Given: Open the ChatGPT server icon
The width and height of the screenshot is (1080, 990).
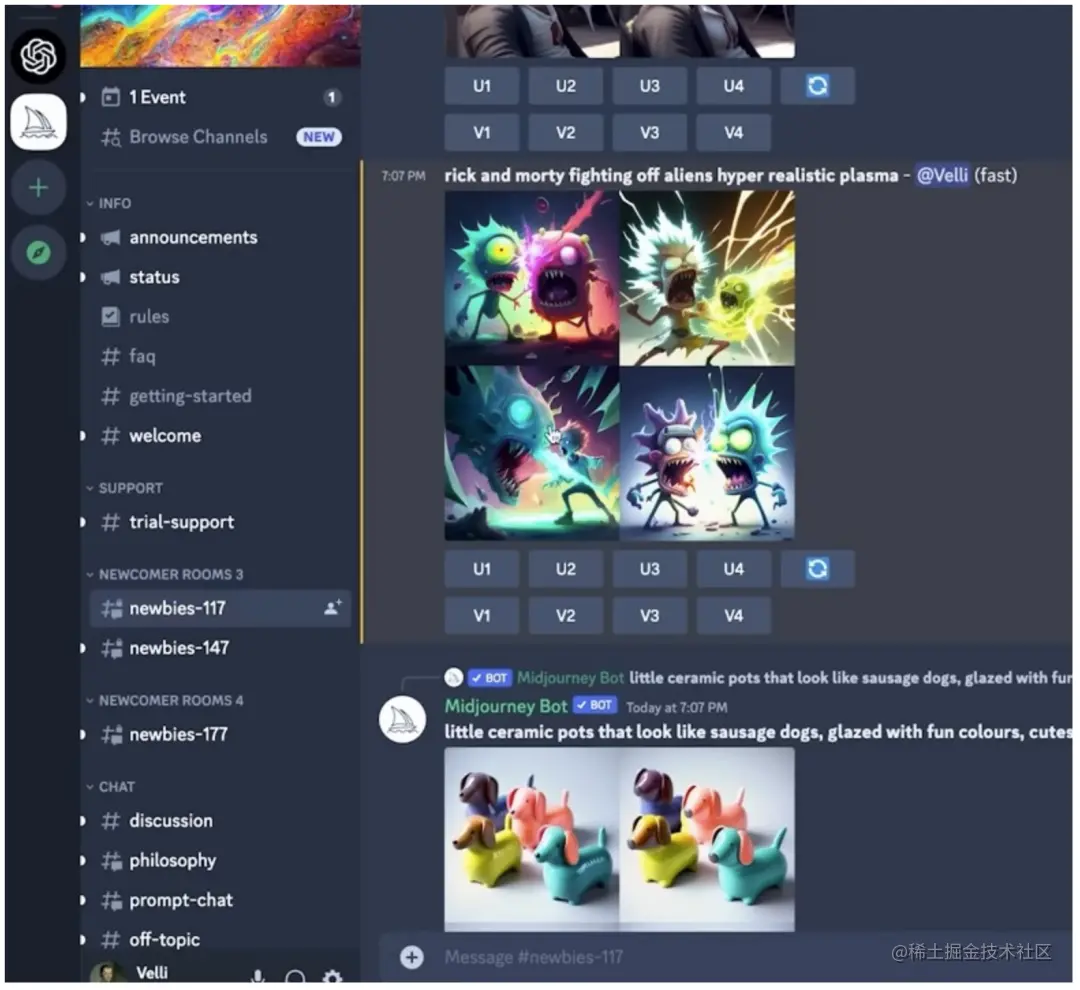Looking at the screenshot, I should click(39, 56).
